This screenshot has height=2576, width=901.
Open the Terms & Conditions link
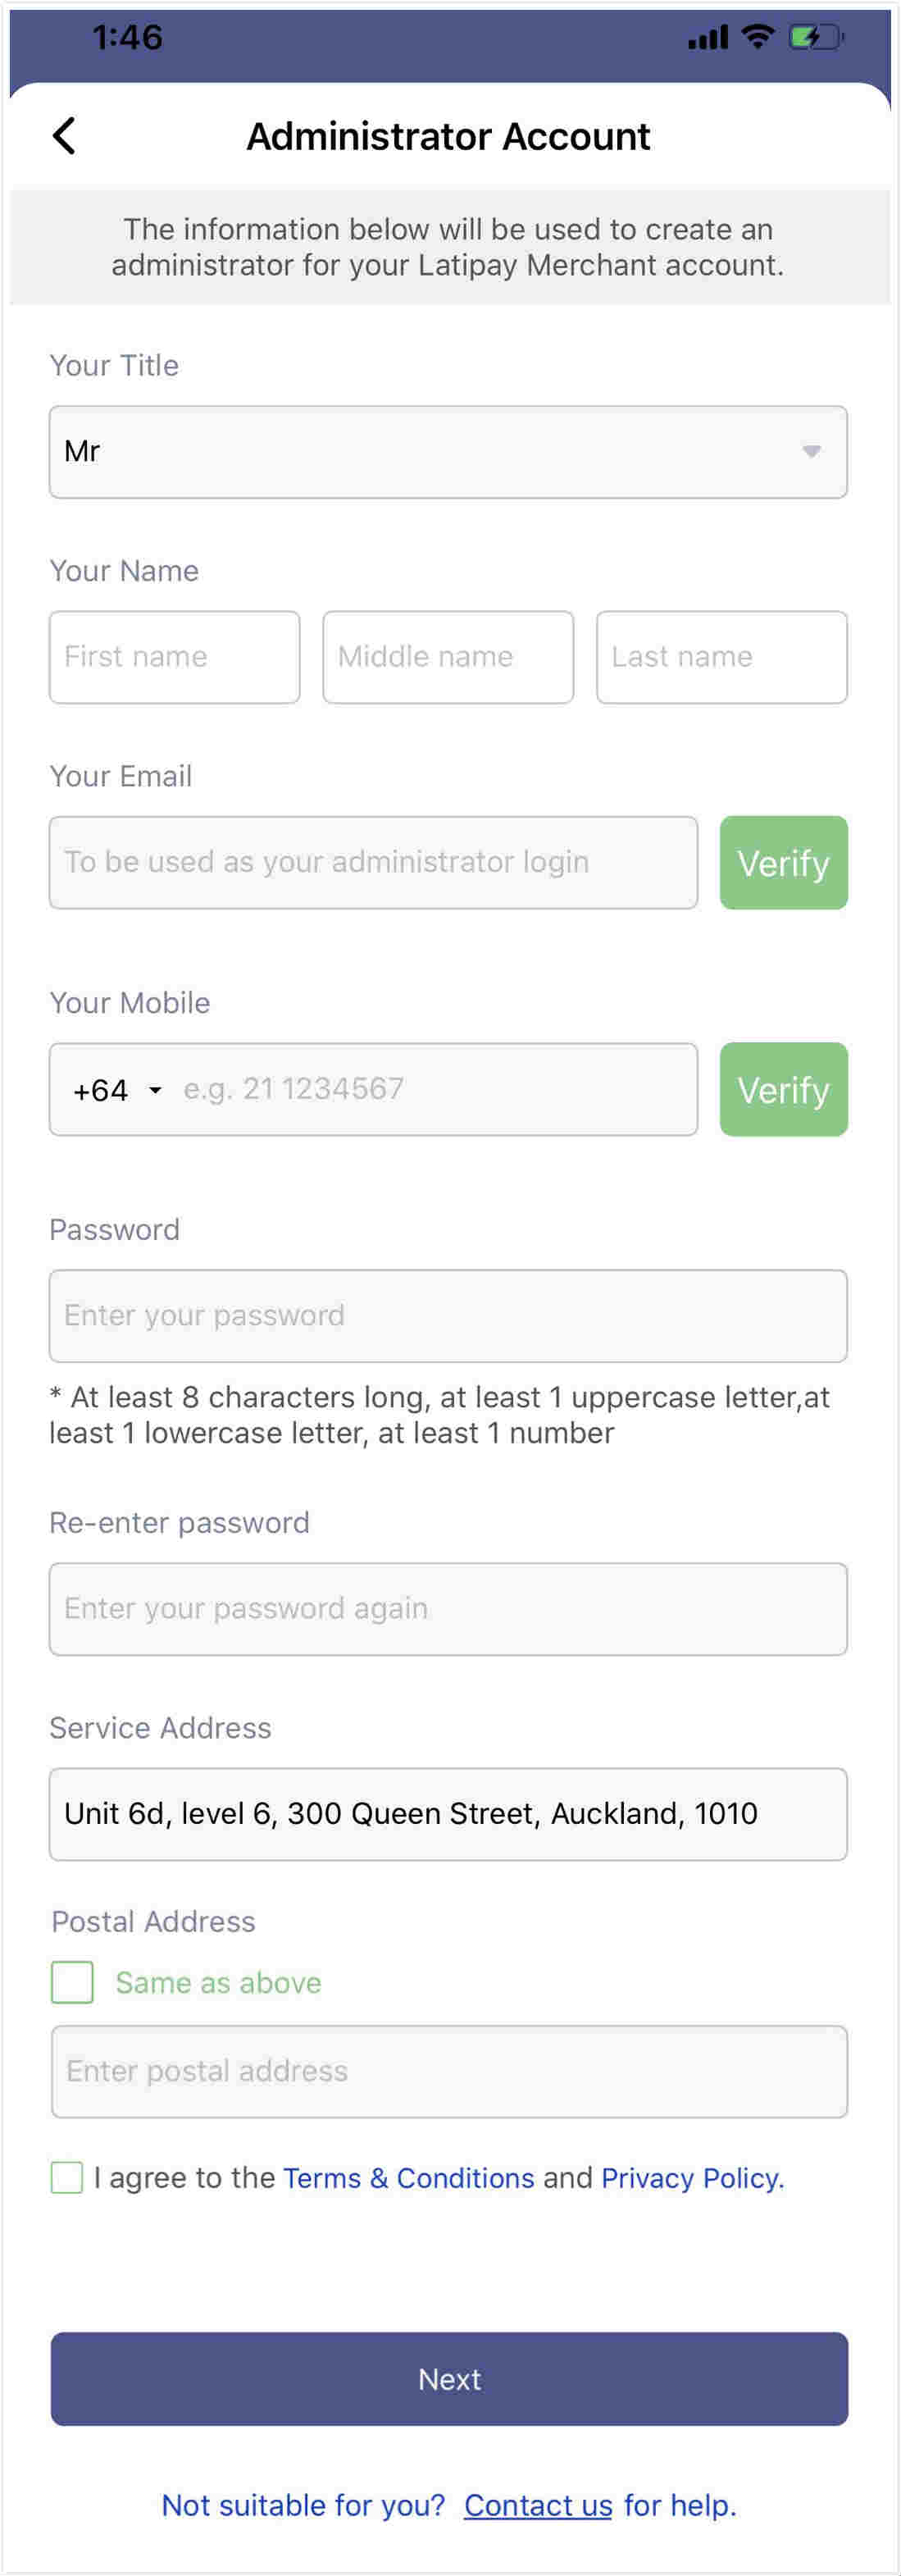[x=409, y=2178]
